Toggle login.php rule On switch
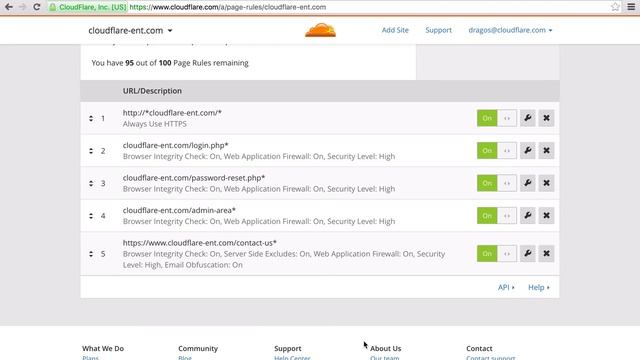The image size is (640, 360). (x=497, y=151)
